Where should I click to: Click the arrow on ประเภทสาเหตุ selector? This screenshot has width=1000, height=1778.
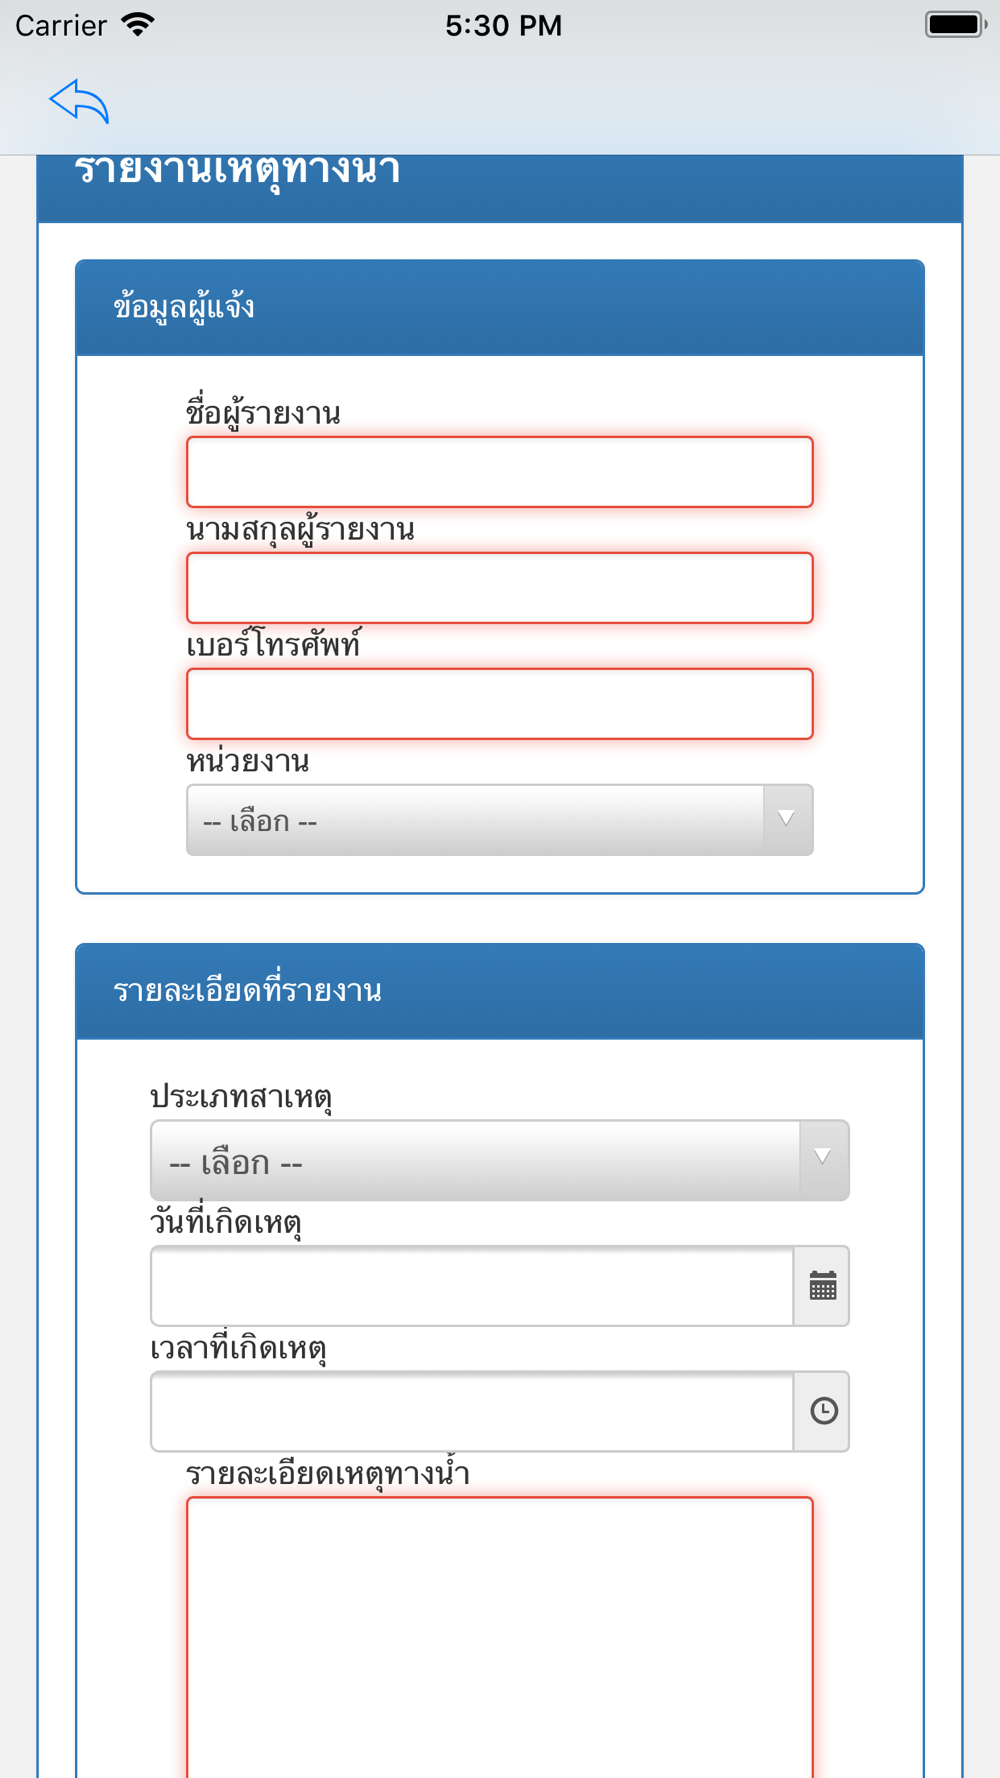(x=823, y=1160)
